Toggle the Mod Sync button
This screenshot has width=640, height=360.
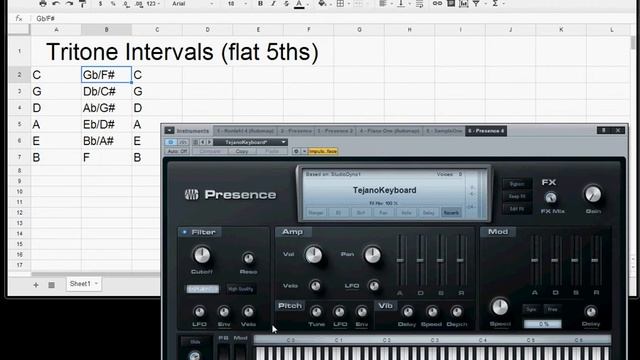(531, 309)
